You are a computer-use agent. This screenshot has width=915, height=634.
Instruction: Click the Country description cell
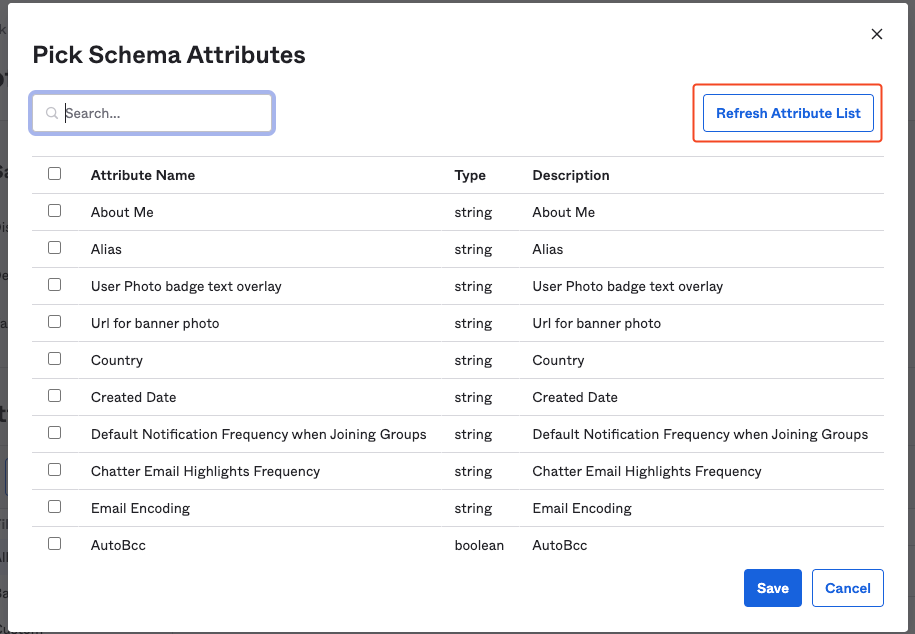click(558, 360)
